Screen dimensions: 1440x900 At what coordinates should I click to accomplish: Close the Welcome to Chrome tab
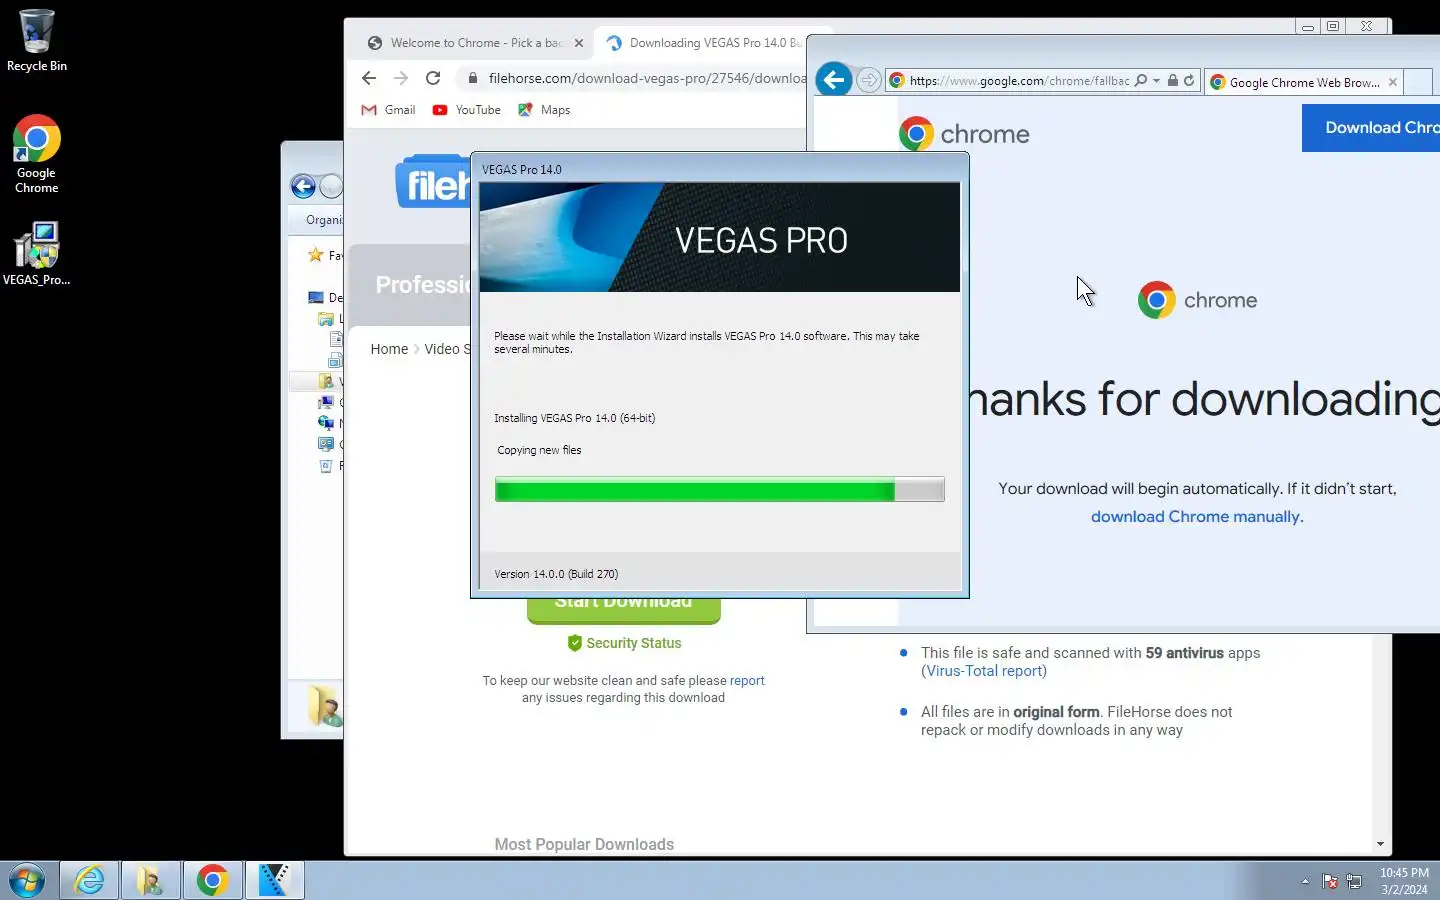578,43
